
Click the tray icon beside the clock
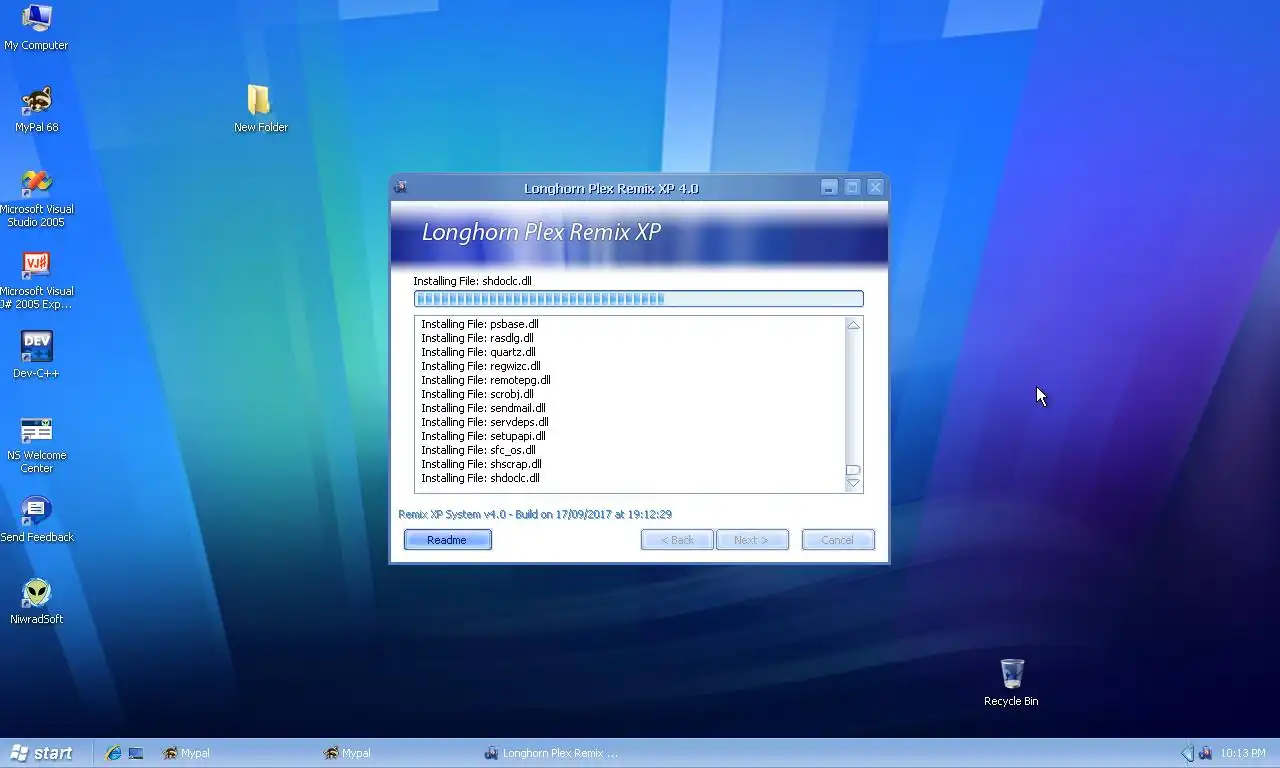(1205, 753)
